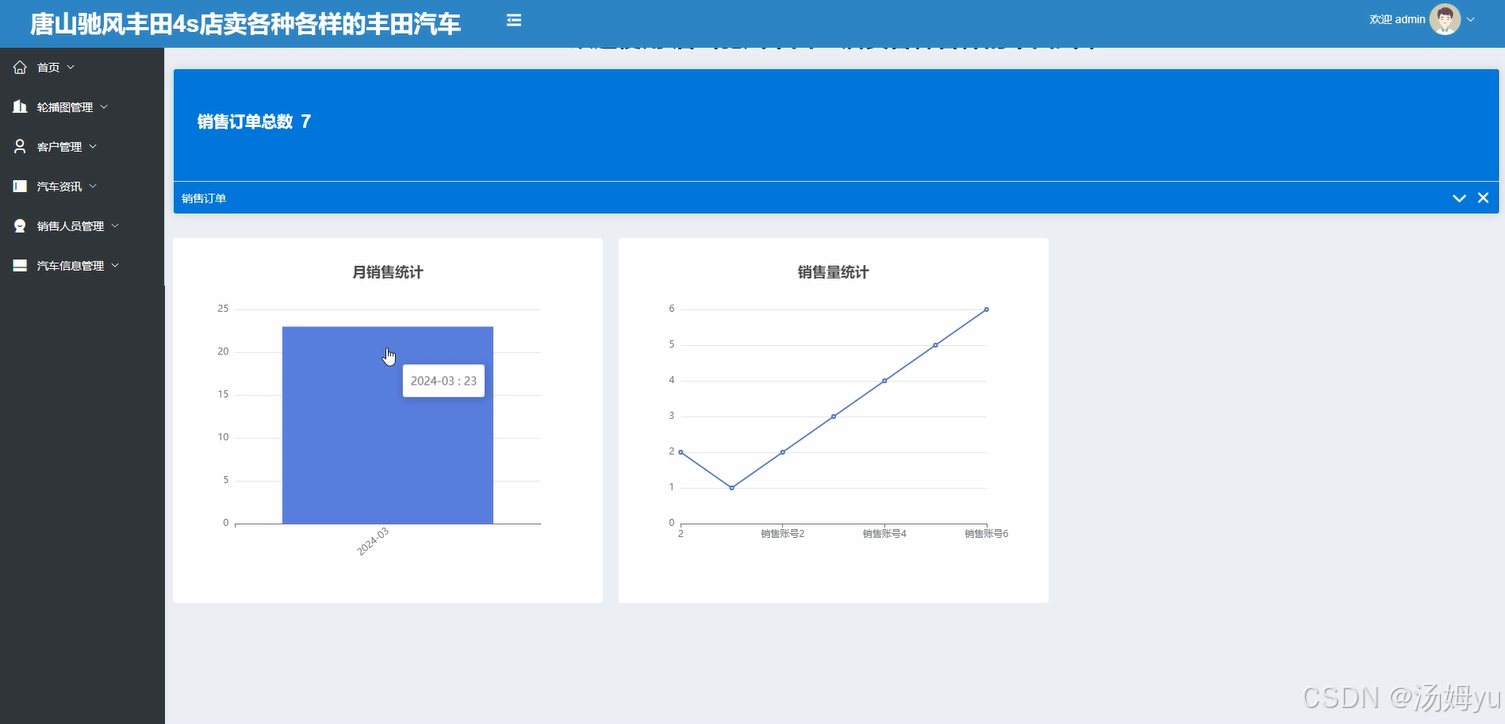Click the admin avatar picture

click(1445, 19)
